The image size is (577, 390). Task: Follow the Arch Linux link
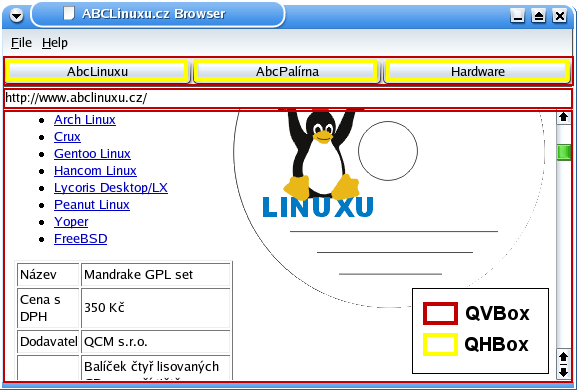[85, 120]
